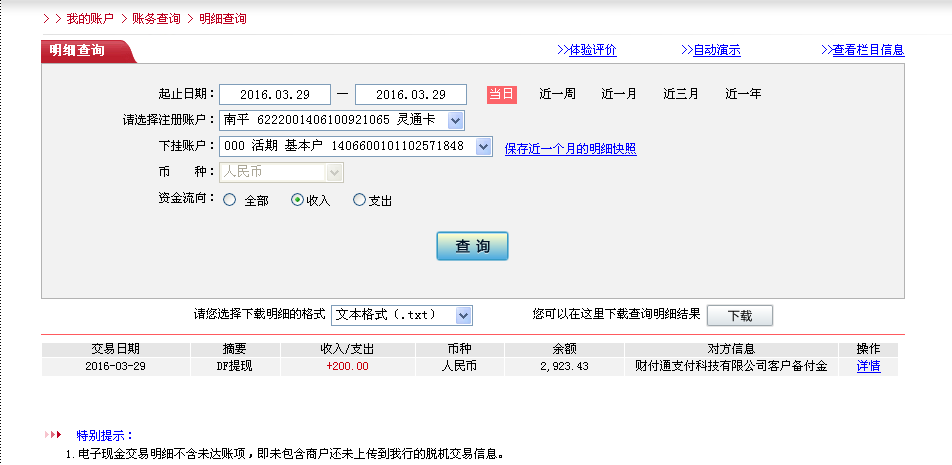Select the 收入 radio button
This screenshot has width=952, height=465.
coord(297,200)
